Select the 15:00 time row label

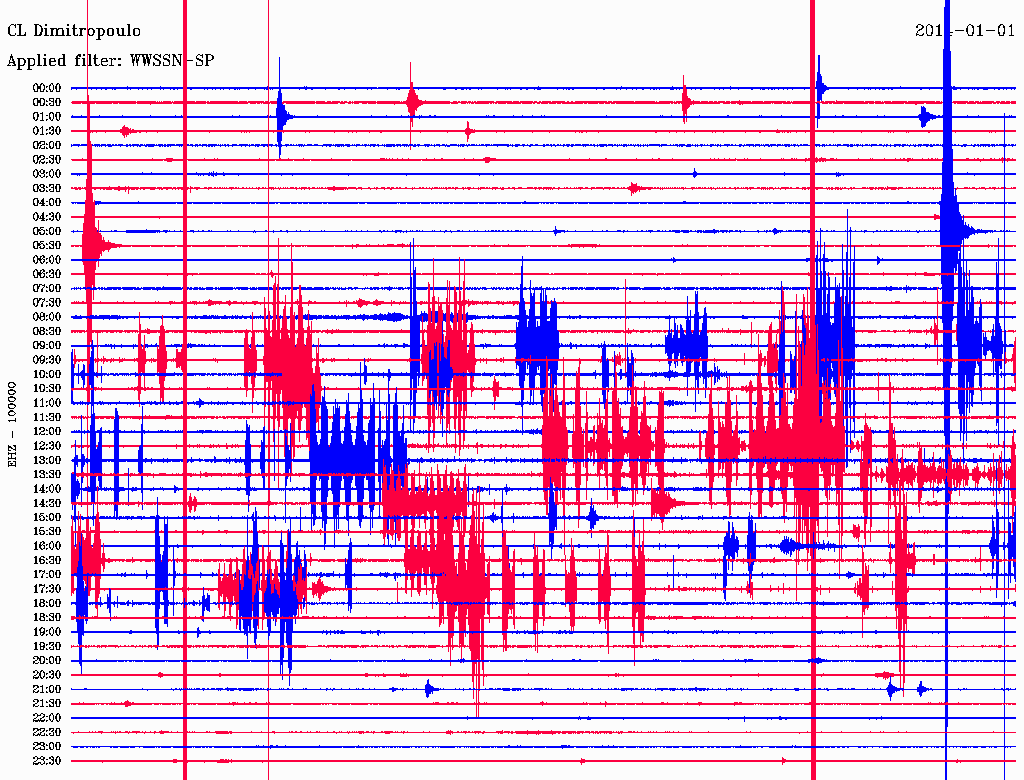click(x=47, y=517)
